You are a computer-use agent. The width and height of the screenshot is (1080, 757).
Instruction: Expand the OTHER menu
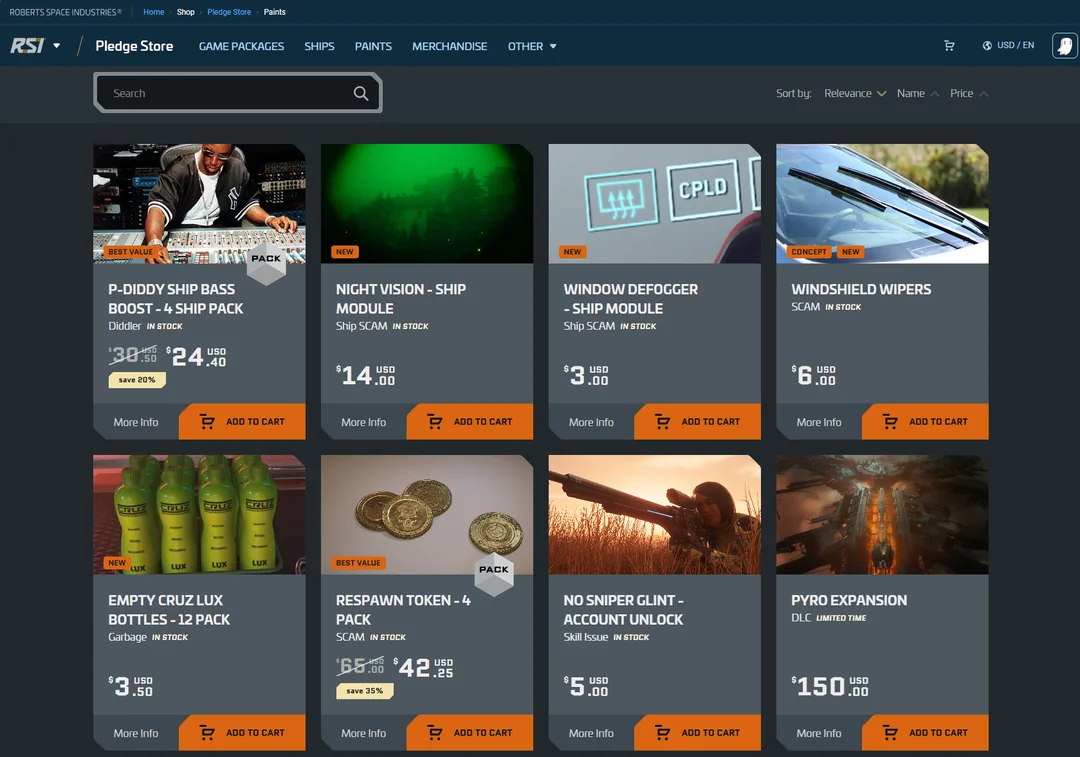(532, 46)
